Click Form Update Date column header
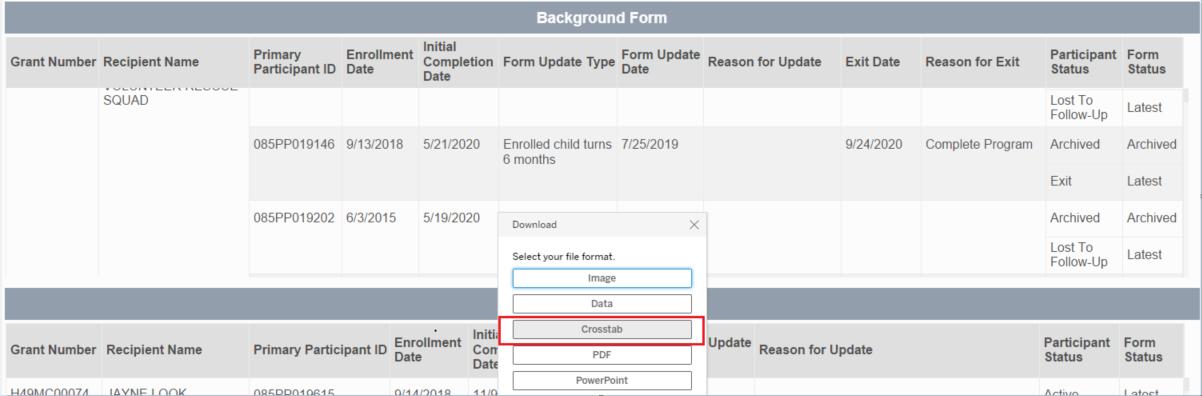Screen dimensions: 1202x396 click(x=660, y=62)
